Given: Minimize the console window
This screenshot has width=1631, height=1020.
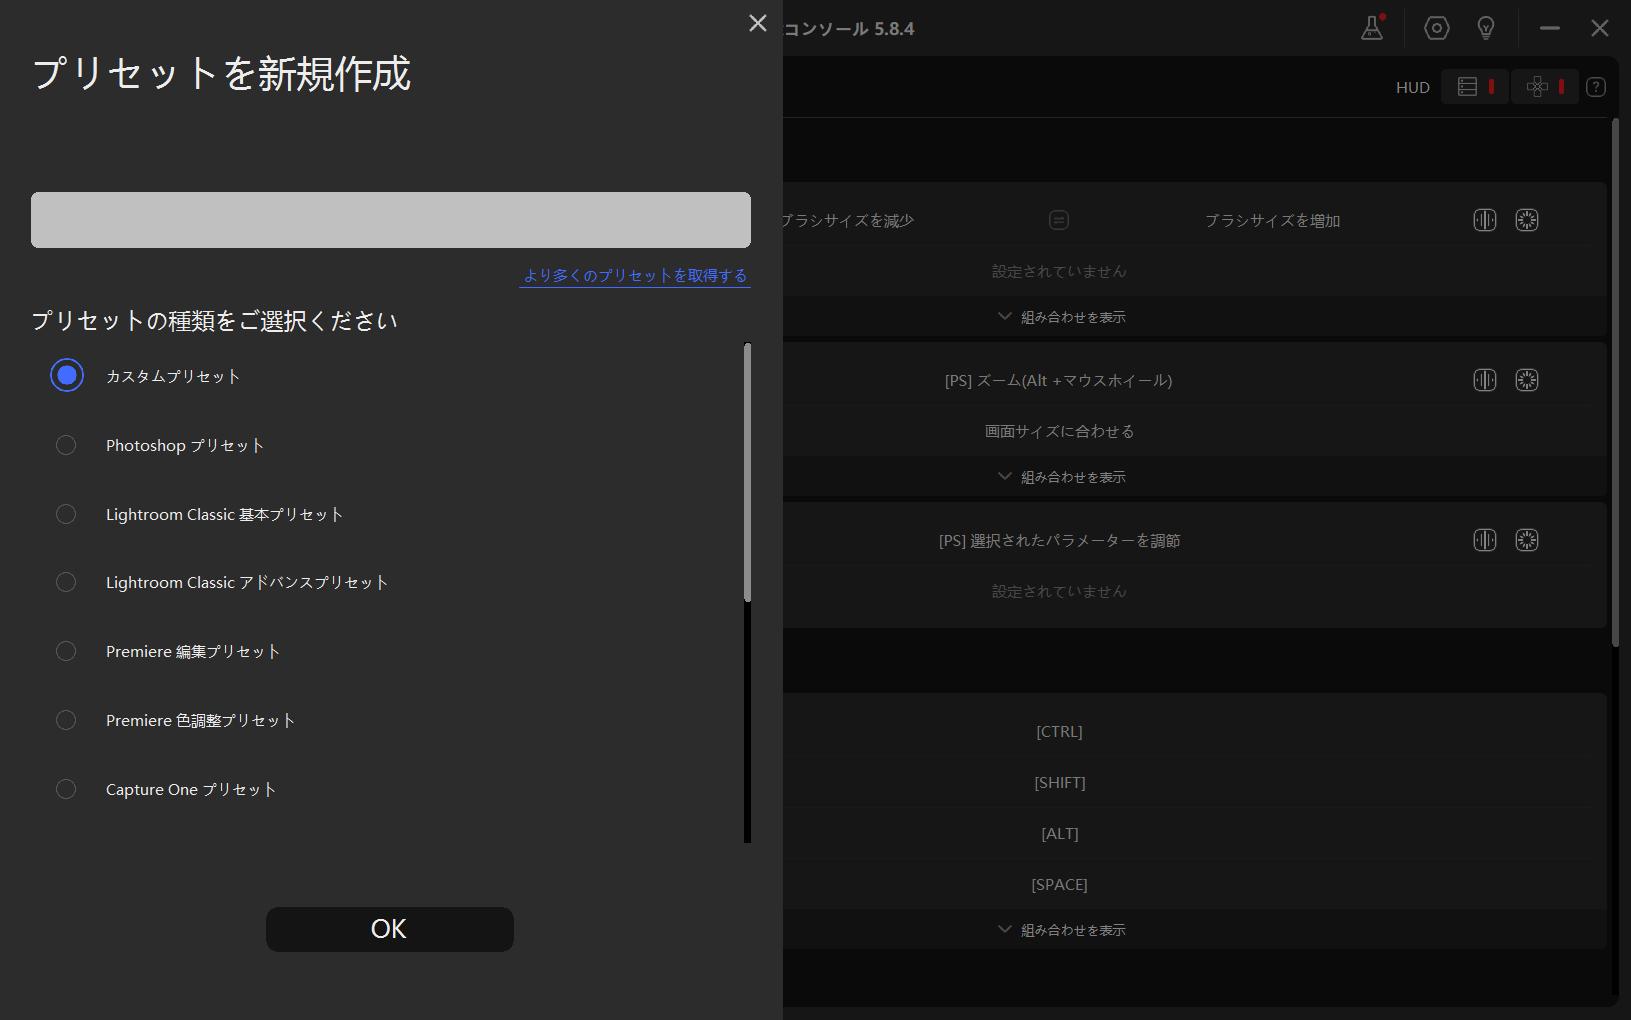Looking at the screenshot, I should pos(1550,28).
